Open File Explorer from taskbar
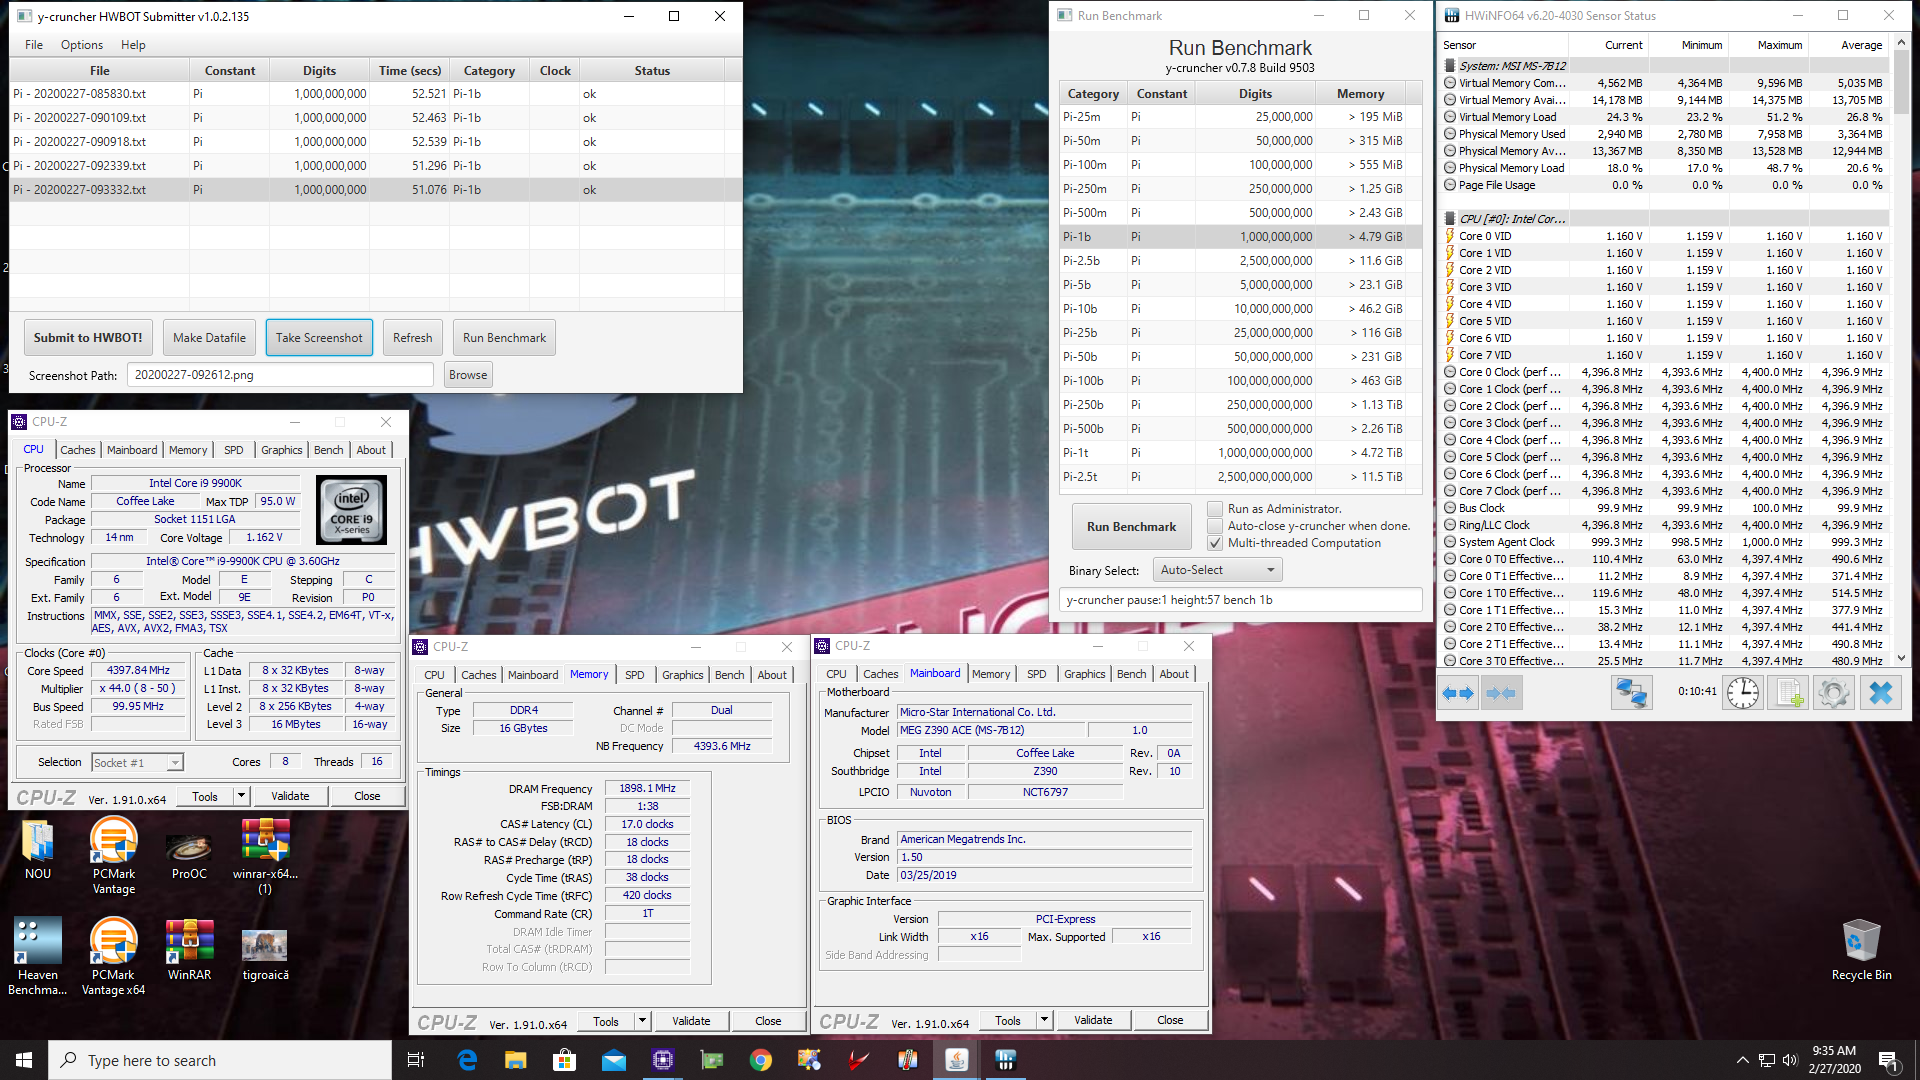The image size is (1920, 1080). click(516, 1060)
